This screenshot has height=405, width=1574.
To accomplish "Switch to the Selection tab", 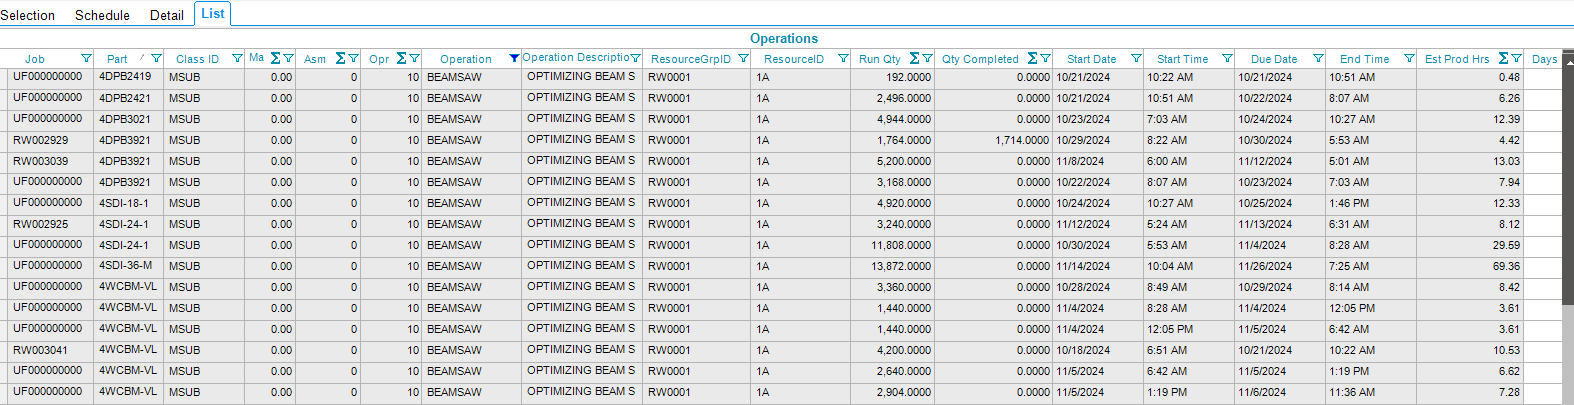I will [28, 15].
